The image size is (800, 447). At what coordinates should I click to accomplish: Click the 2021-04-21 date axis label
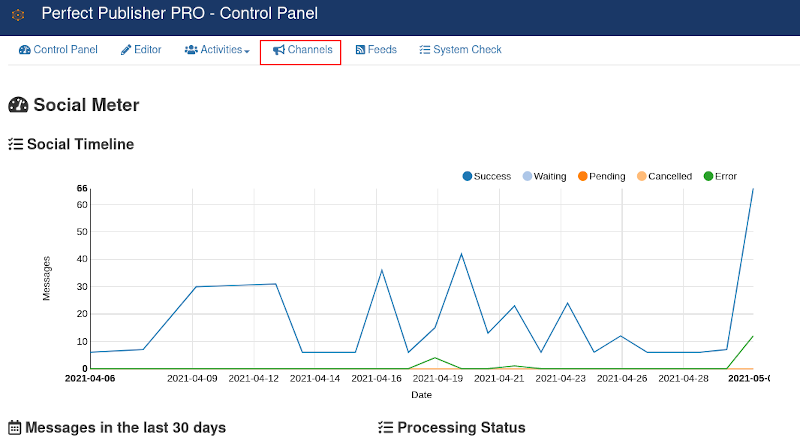coord(499,379)
